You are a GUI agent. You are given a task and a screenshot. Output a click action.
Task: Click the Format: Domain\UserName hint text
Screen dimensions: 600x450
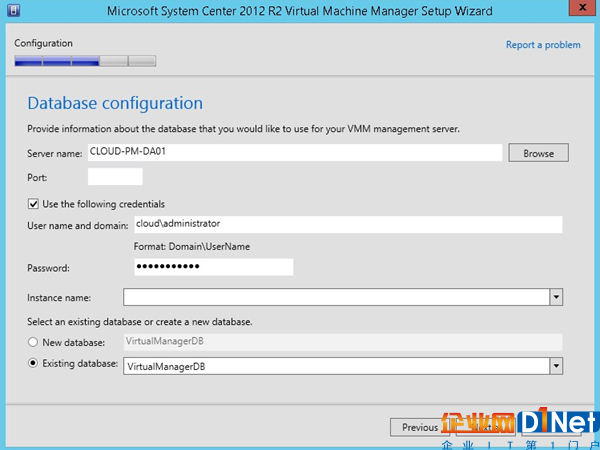tap(192, 246)
